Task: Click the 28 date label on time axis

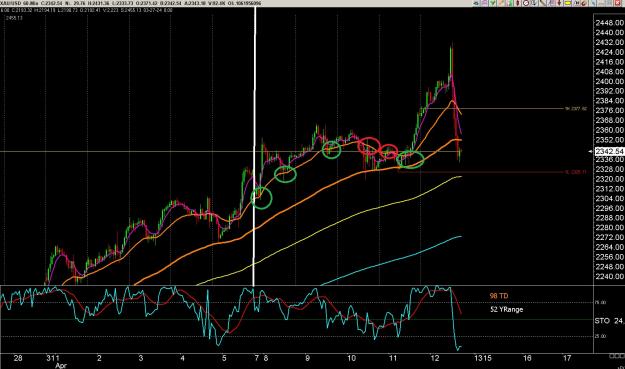Action: [18, 358]
